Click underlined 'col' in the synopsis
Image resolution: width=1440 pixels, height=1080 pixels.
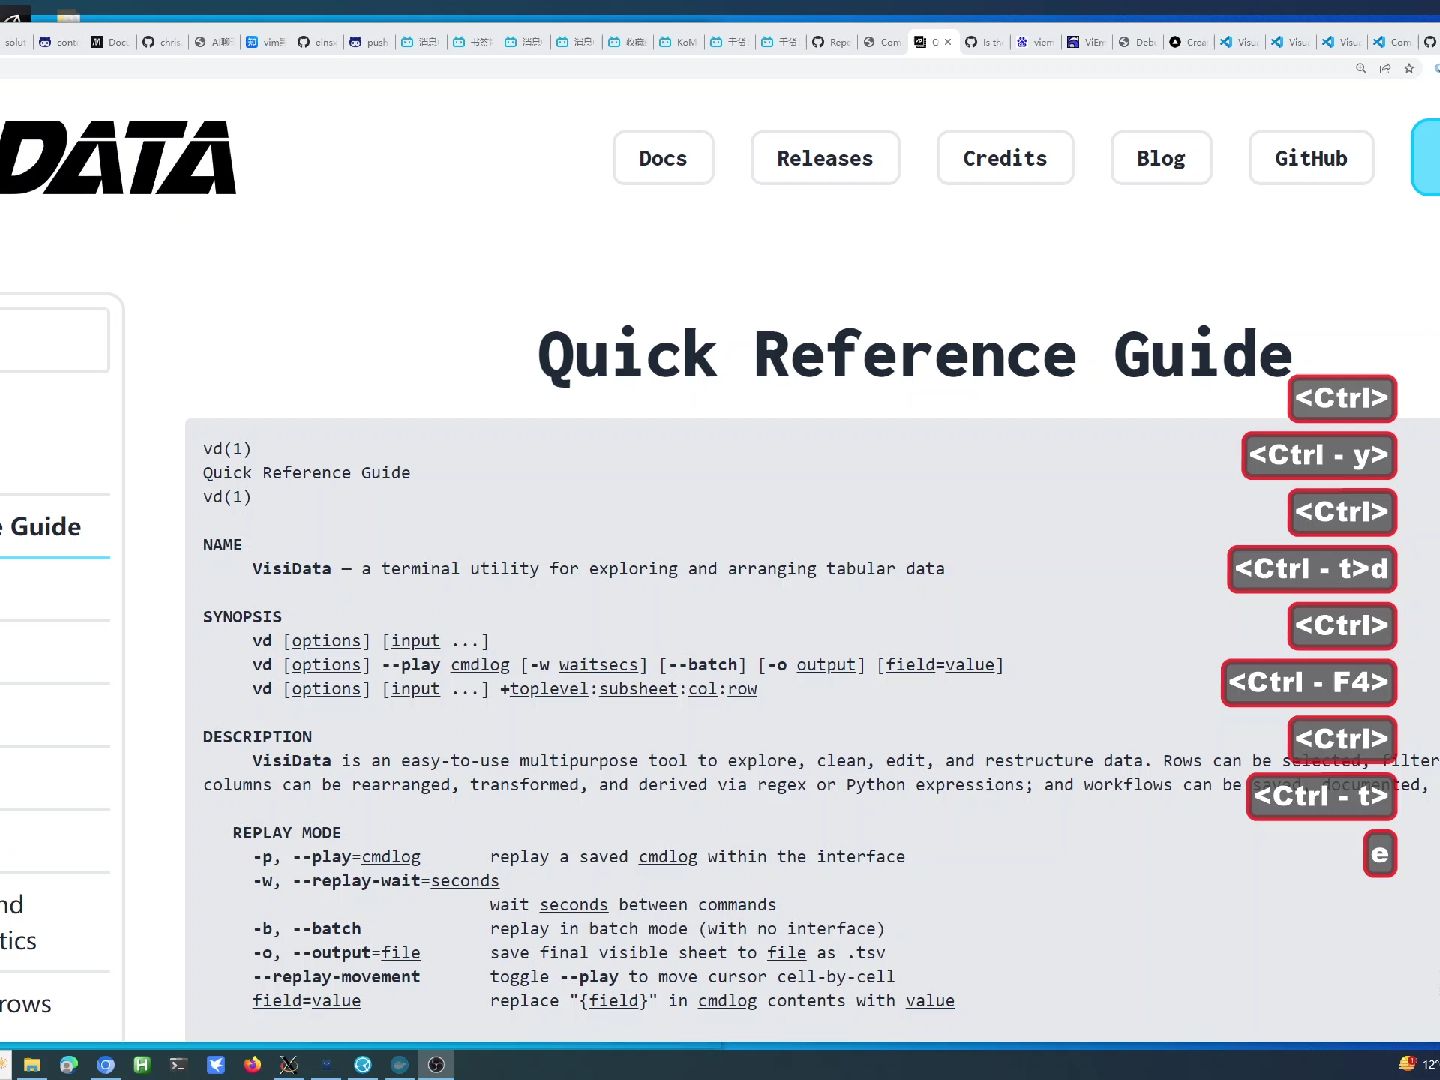click(x=702, y=689)
